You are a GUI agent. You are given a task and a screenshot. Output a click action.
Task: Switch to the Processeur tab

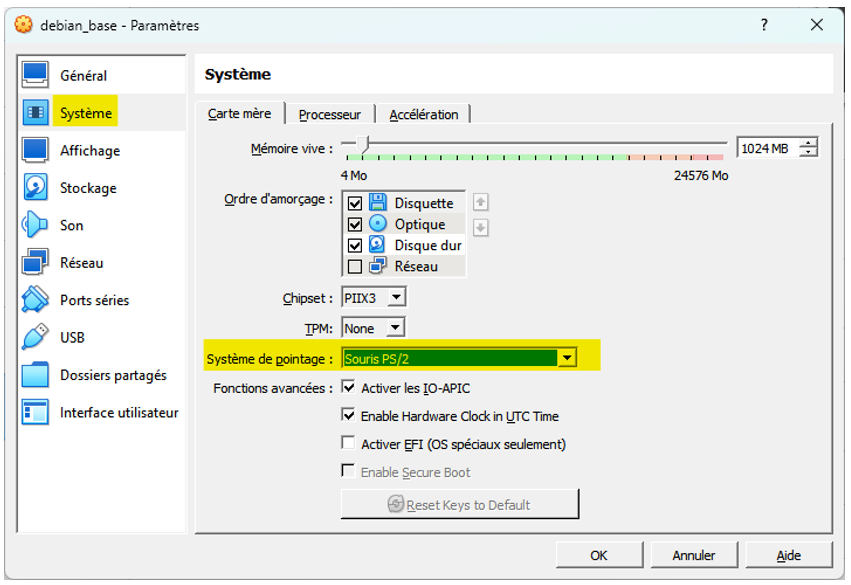[329, 115]
